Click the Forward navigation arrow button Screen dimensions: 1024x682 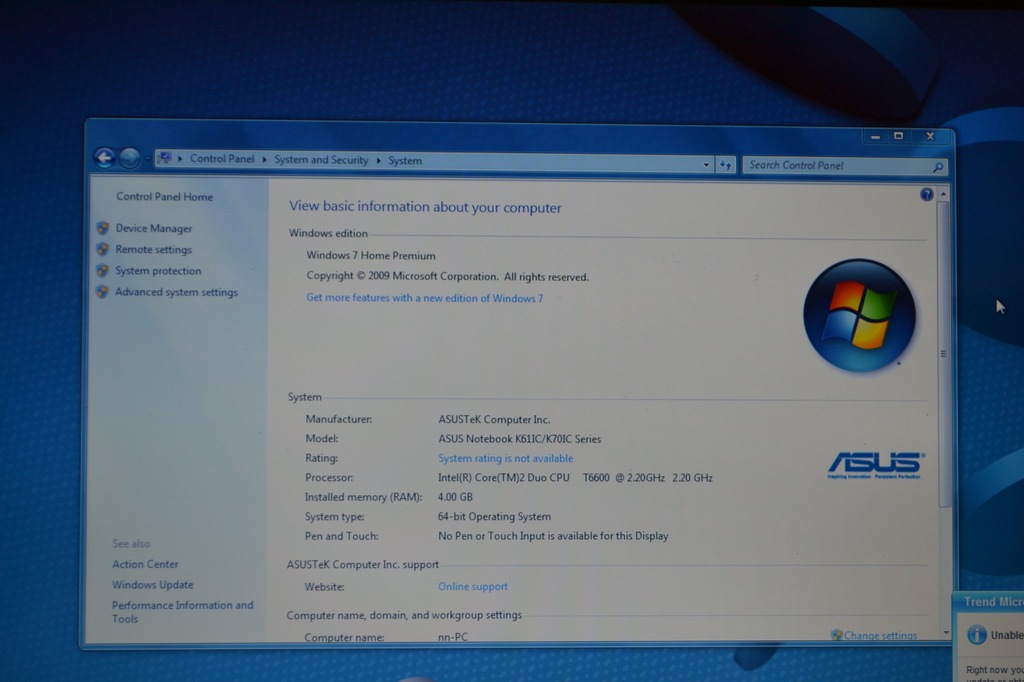coord(129,157)
